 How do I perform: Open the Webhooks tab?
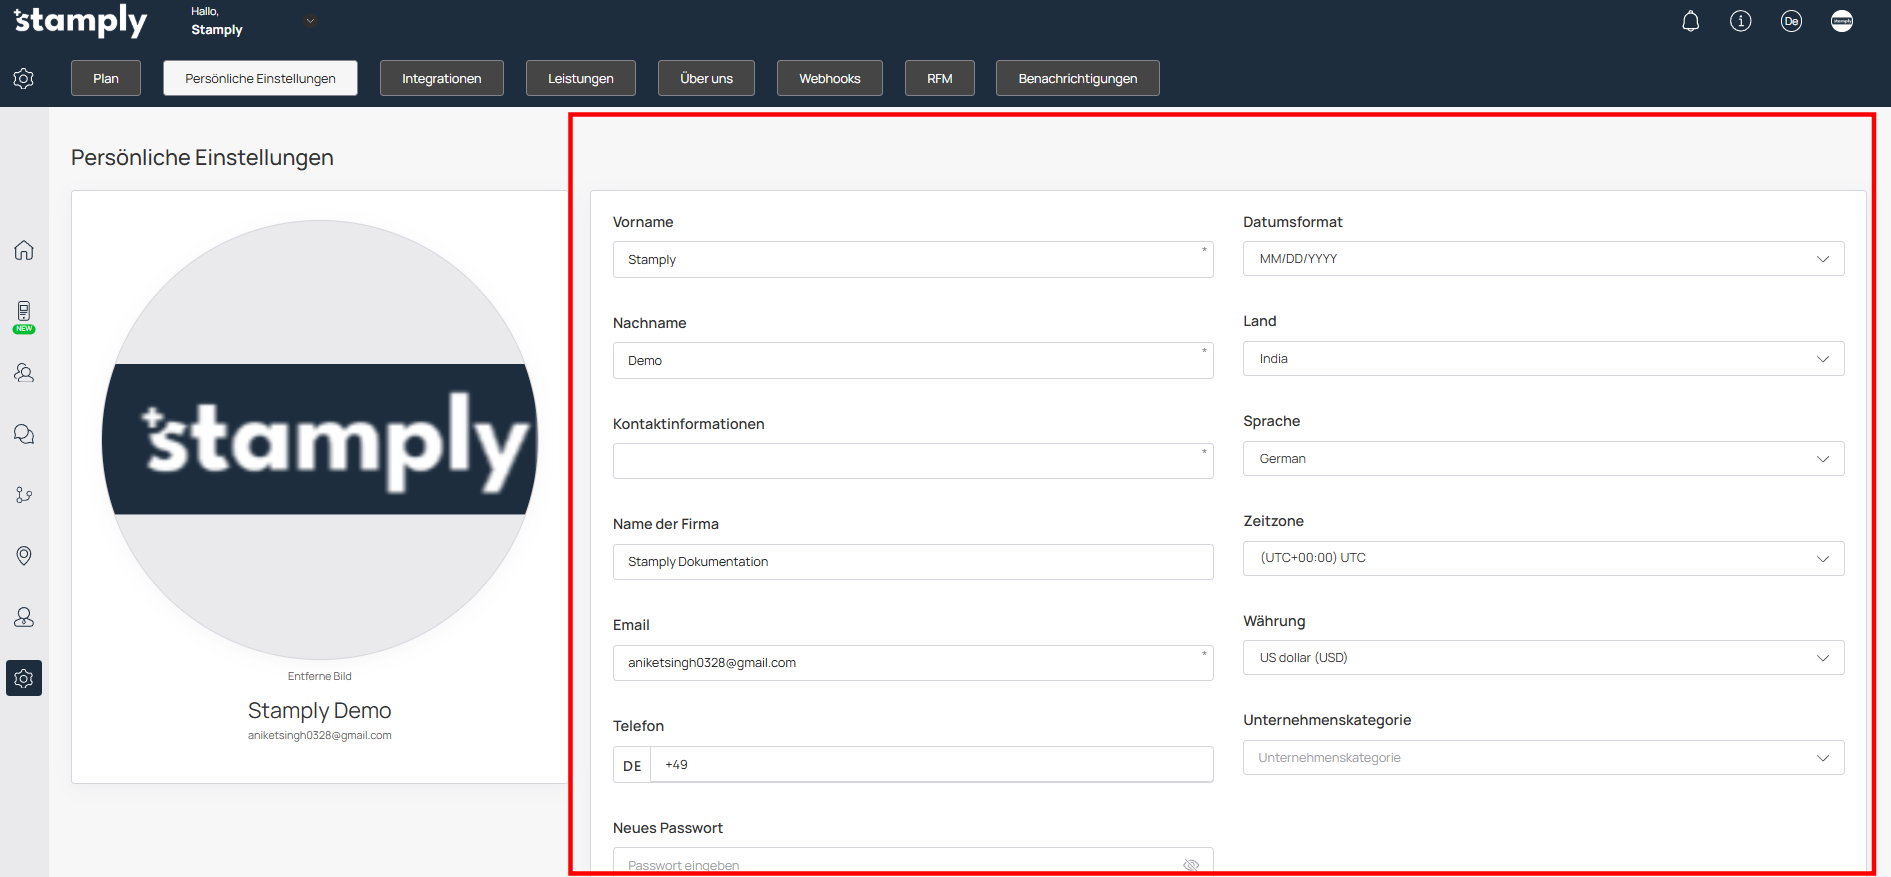pyautogui.click(x=829, y=78)
